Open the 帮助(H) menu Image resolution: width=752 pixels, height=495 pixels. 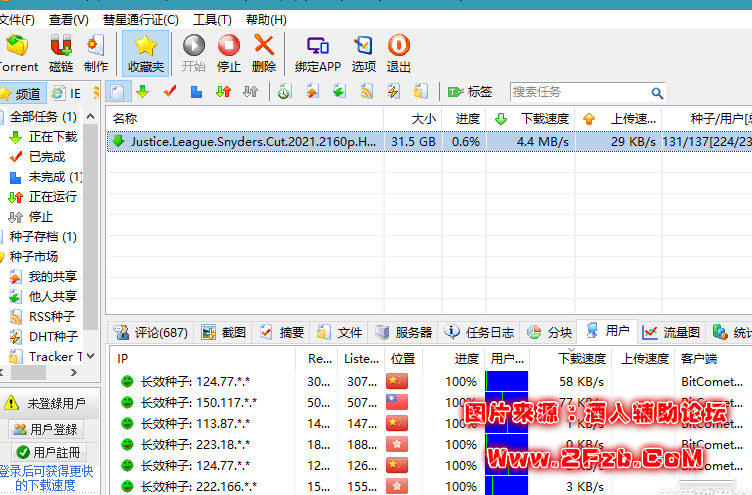(266, 20)
